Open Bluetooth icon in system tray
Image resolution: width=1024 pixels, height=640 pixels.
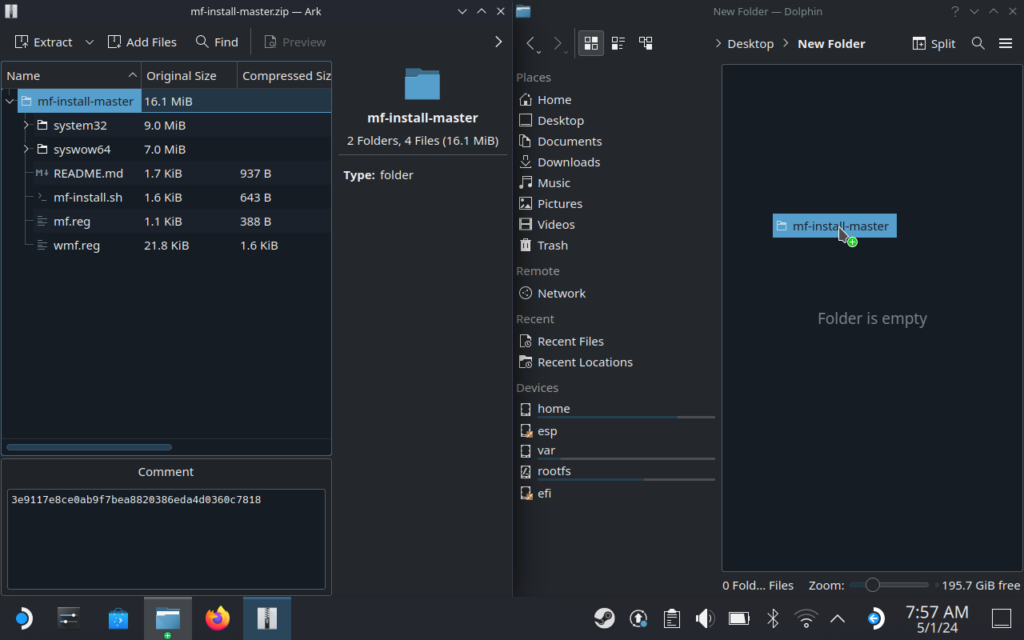[x=773, y=618]
